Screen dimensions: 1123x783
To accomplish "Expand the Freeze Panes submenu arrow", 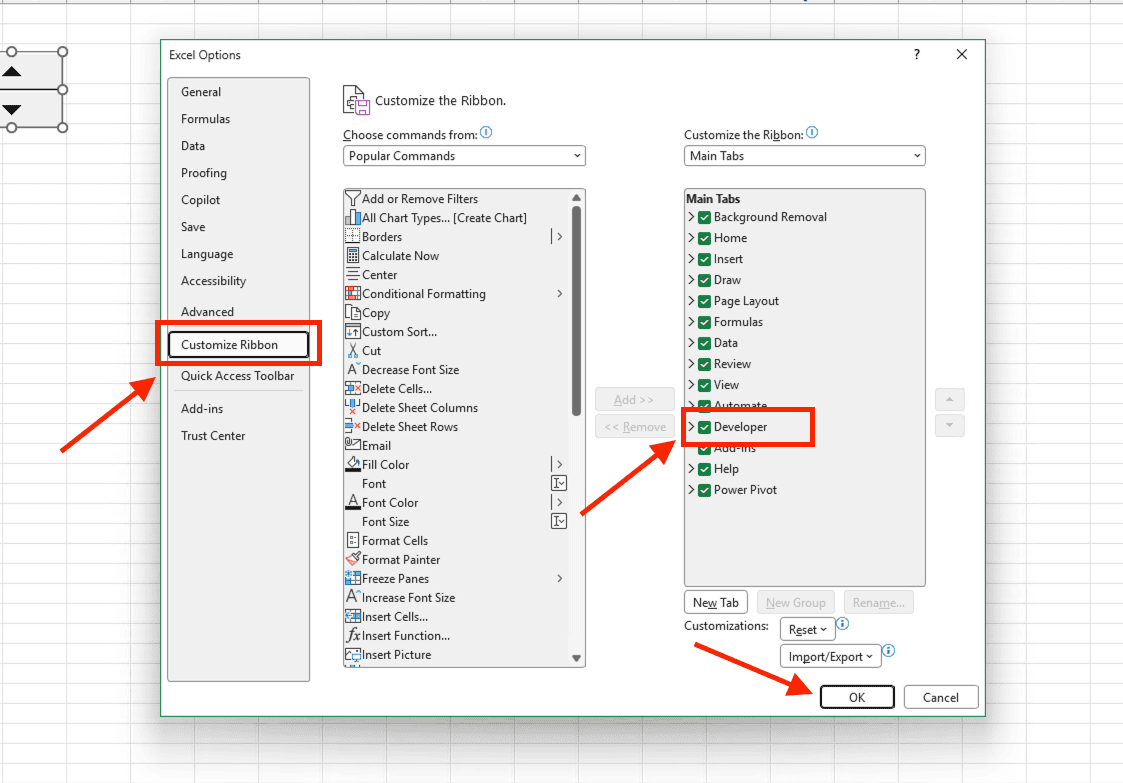I will [x=559, y=578].
